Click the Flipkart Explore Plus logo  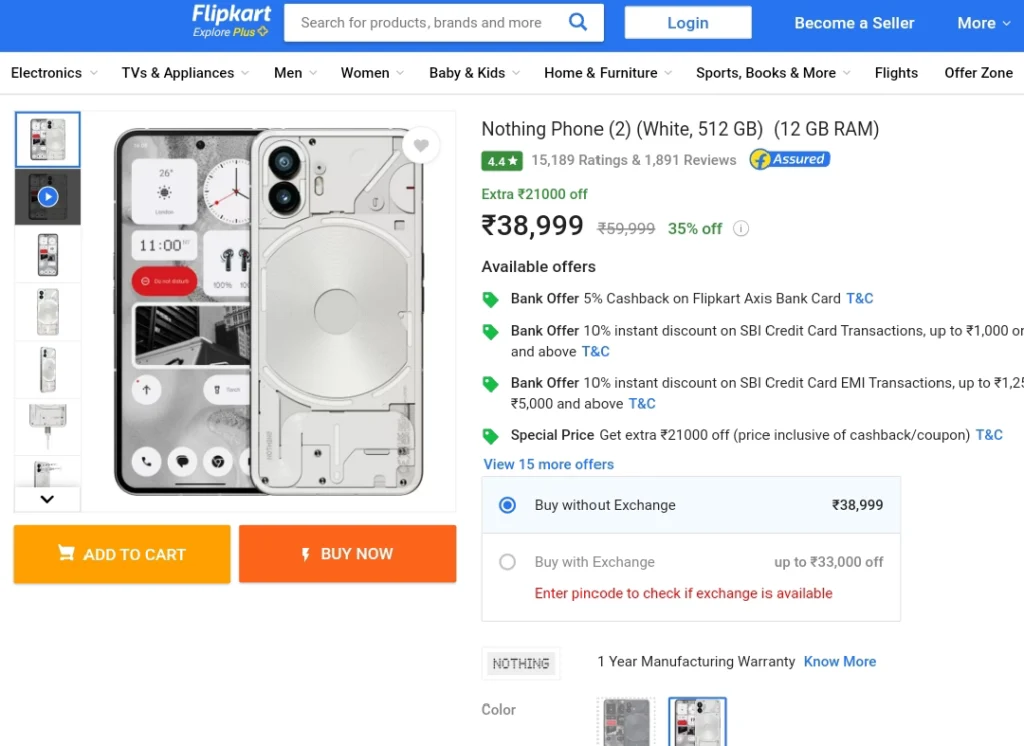pyautogui.click(x=231, y=22)
